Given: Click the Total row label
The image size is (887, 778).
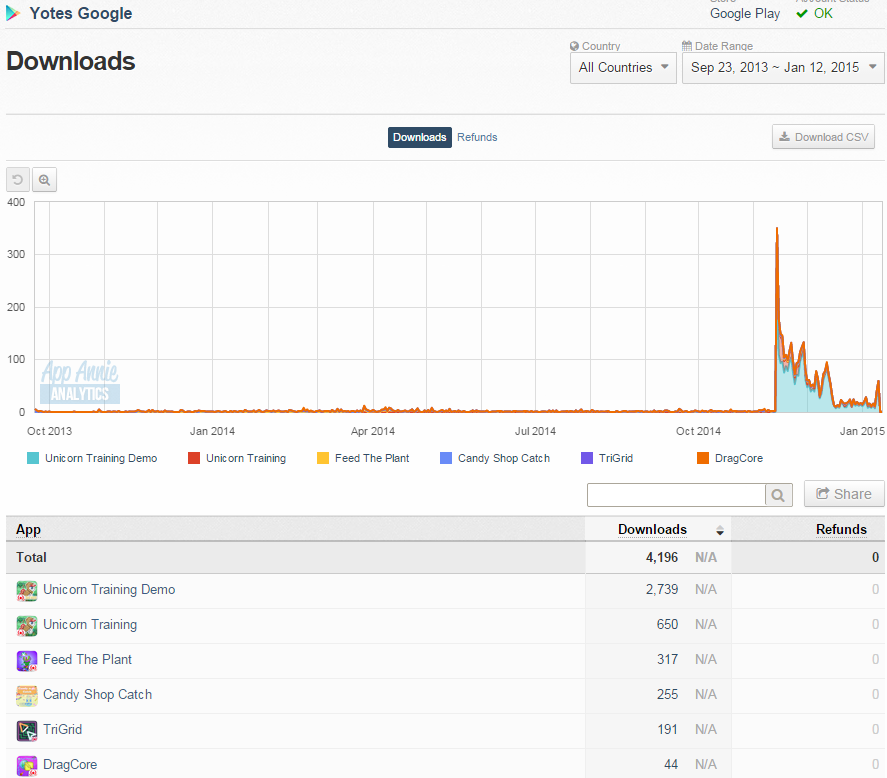Looking at the screenshot, I should click(x=31, y=558).
